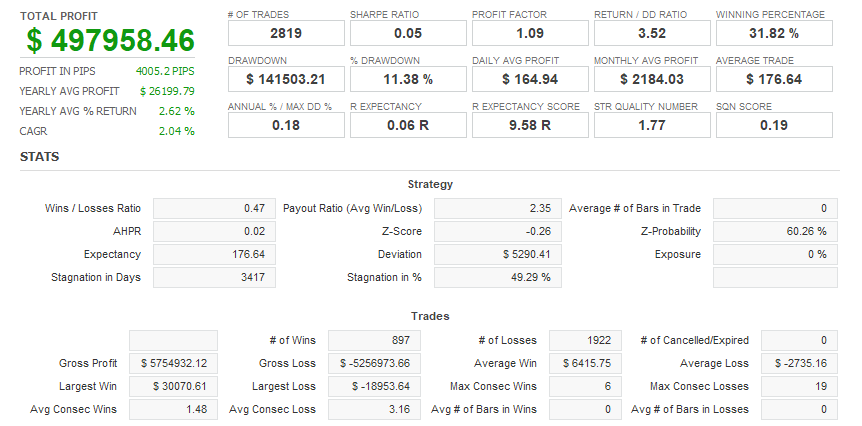862x426 pixels.
Task: Click the Sharpe Ratio value box
Action: (x=408, y=33)
